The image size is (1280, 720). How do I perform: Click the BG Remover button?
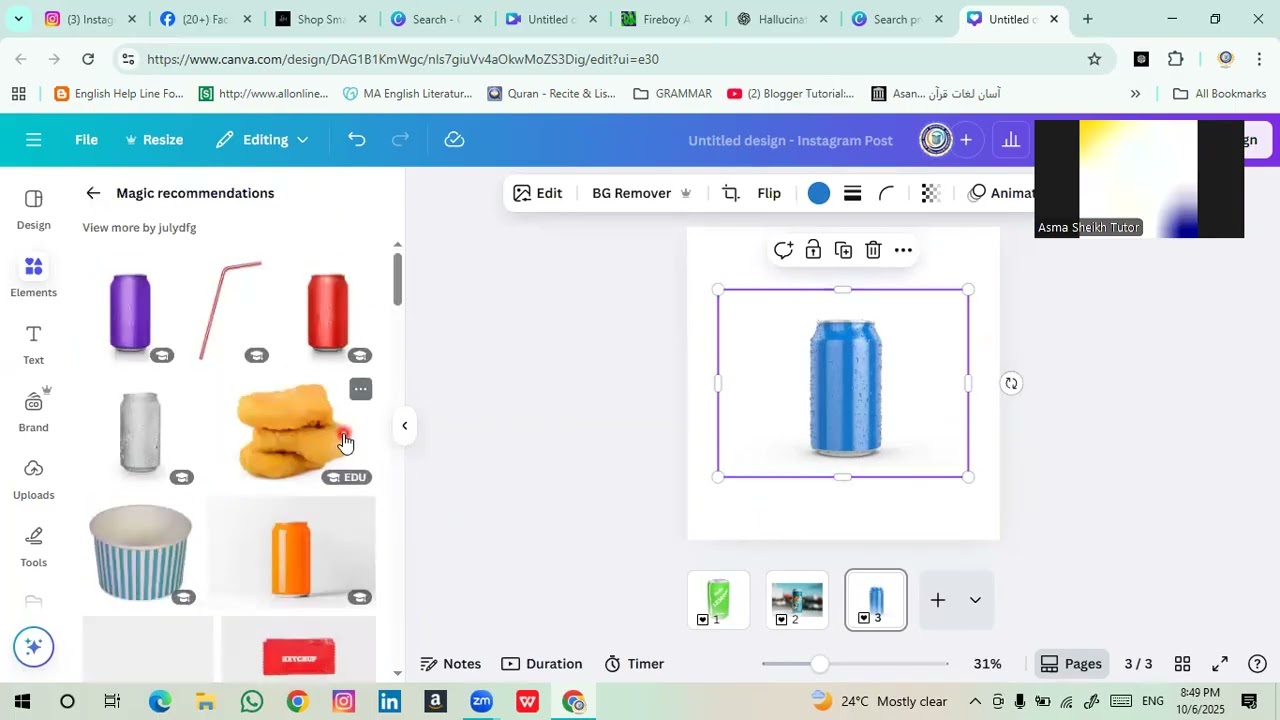click(641, 193)
